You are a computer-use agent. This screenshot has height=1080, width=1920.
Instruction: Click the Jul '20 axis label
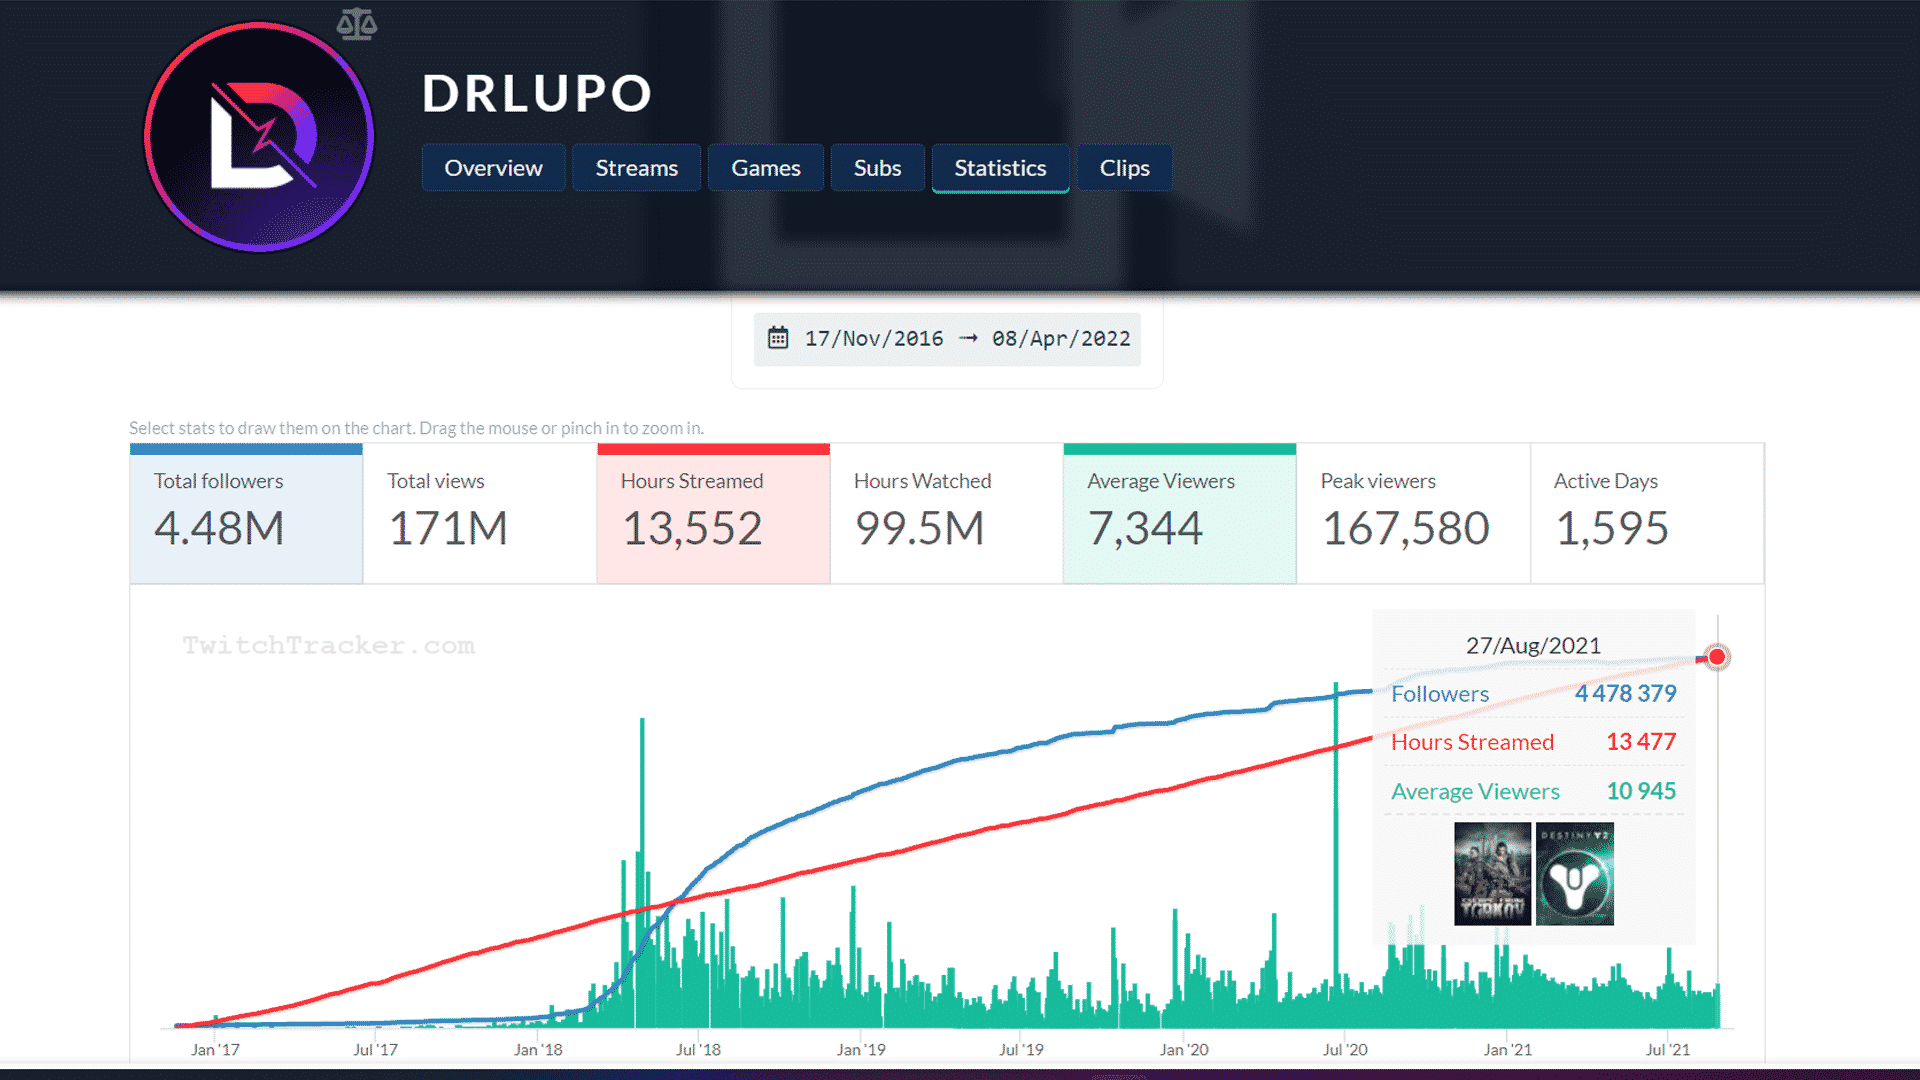tap(1345, 1049)
